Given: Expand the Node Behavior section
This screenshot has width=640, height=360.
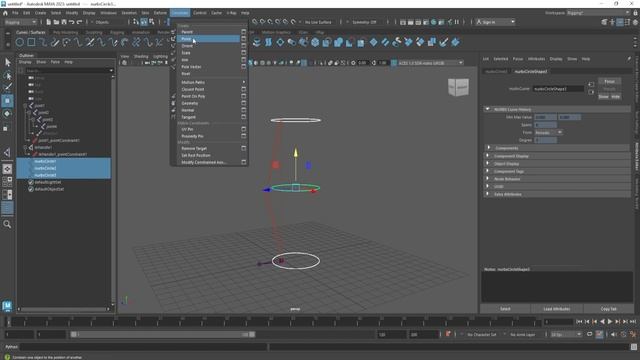Looking at the screenshot, I should tap(487, 179).
